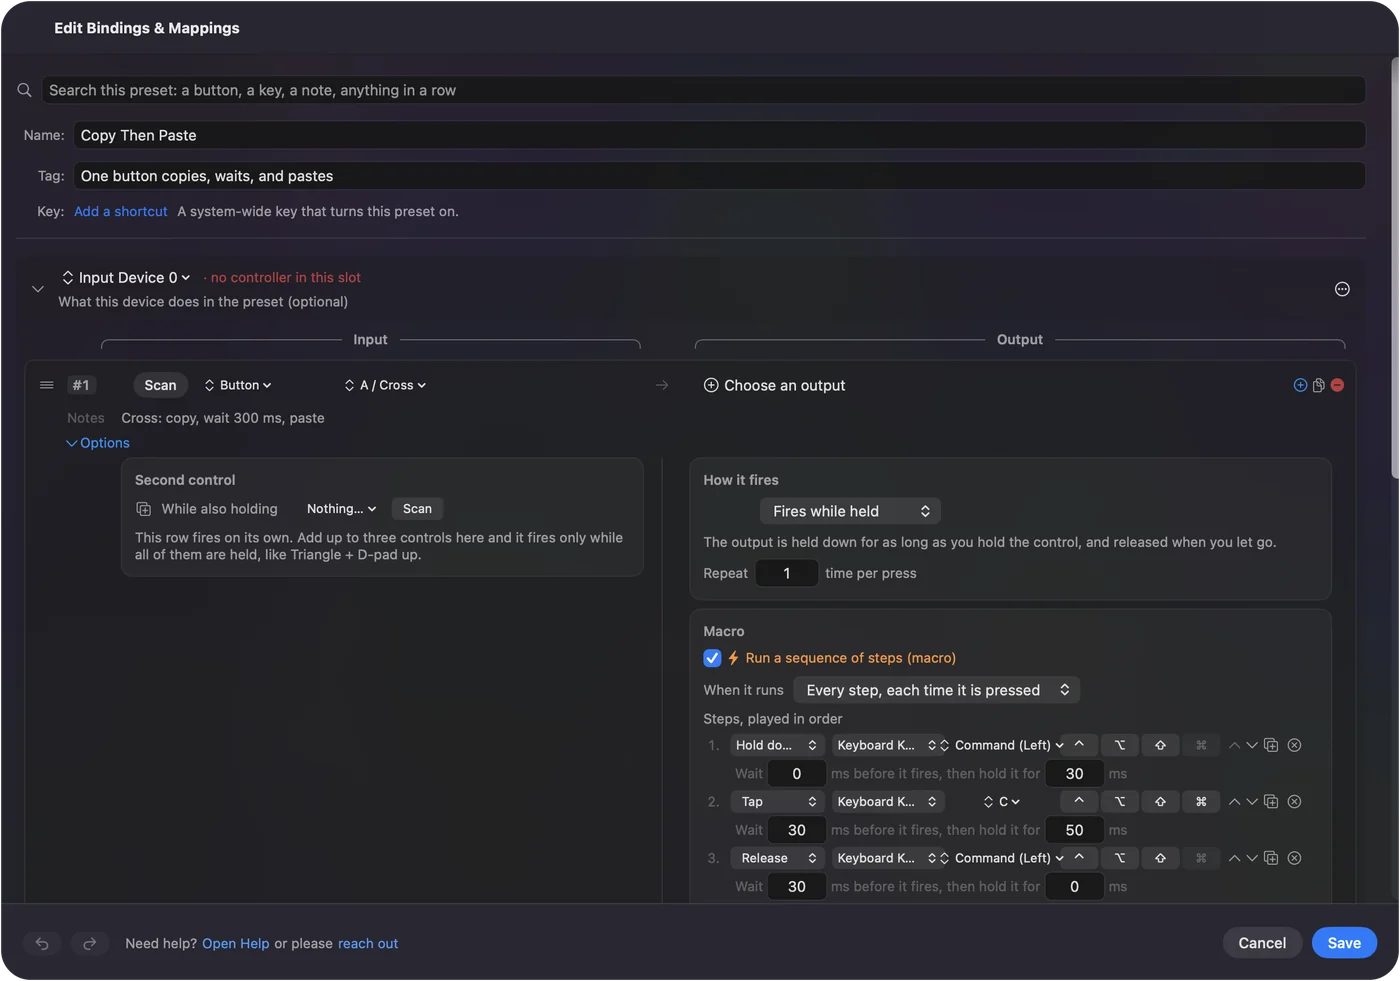Toggle the Option modifier on step 3
Viewport: 1400px width, 981px height.
click(1120, 858)
